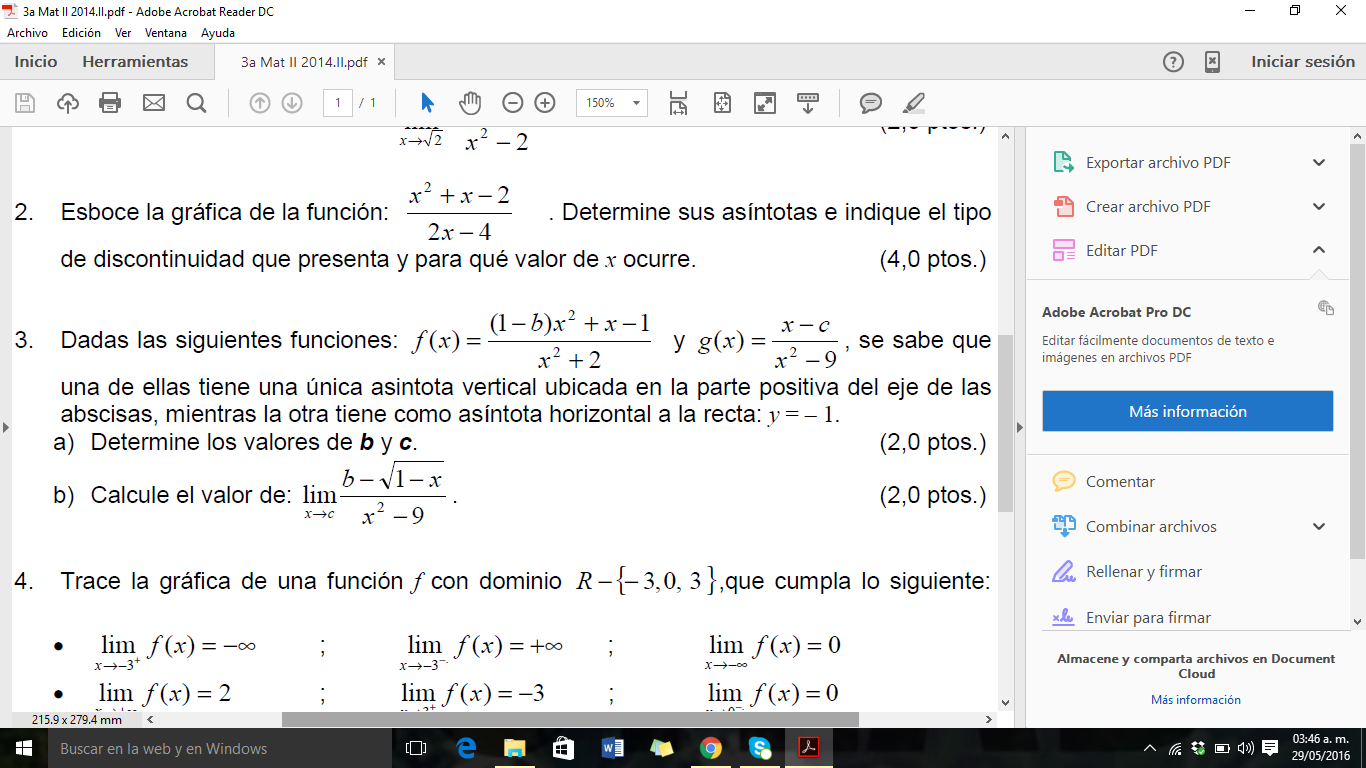The image size is (1366, 768).
Task: Activate the highlight text marker tool
Action: point(913,103)
